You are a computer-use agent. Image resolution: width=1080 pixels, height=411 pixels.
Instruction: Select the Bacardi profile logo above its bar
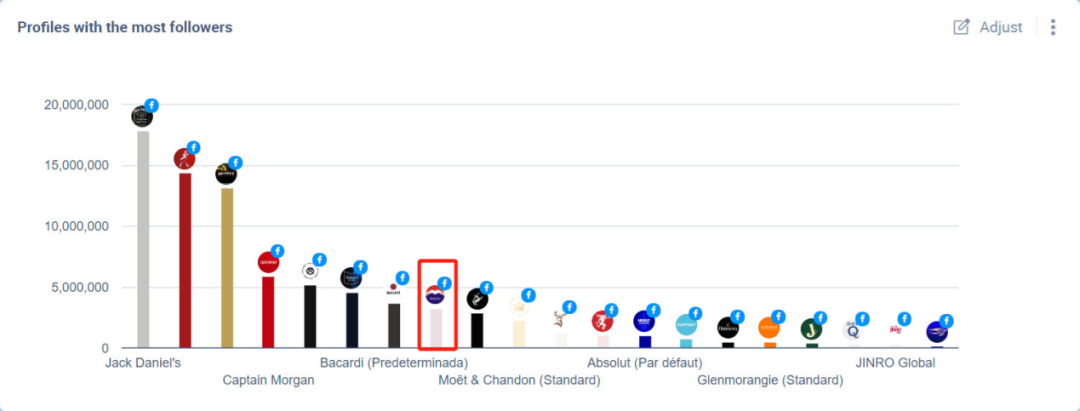[393, 289]
